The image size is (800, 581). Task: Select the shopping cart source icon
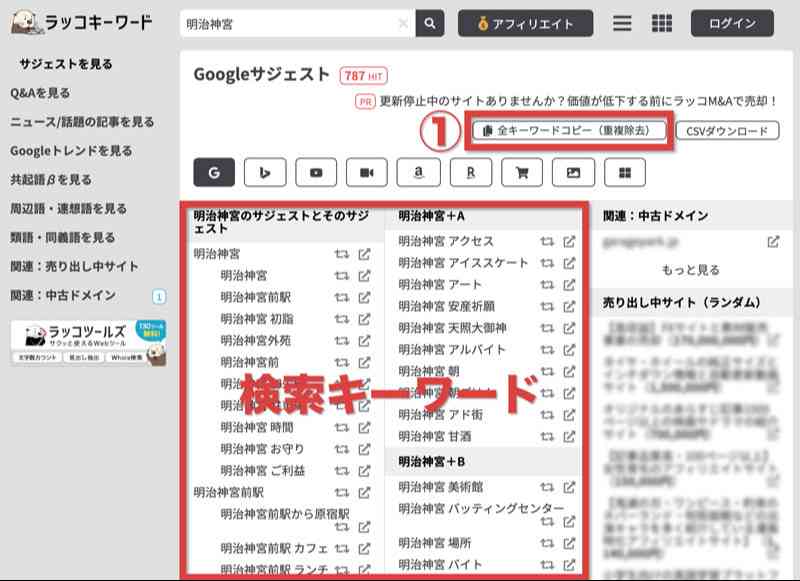522,172
